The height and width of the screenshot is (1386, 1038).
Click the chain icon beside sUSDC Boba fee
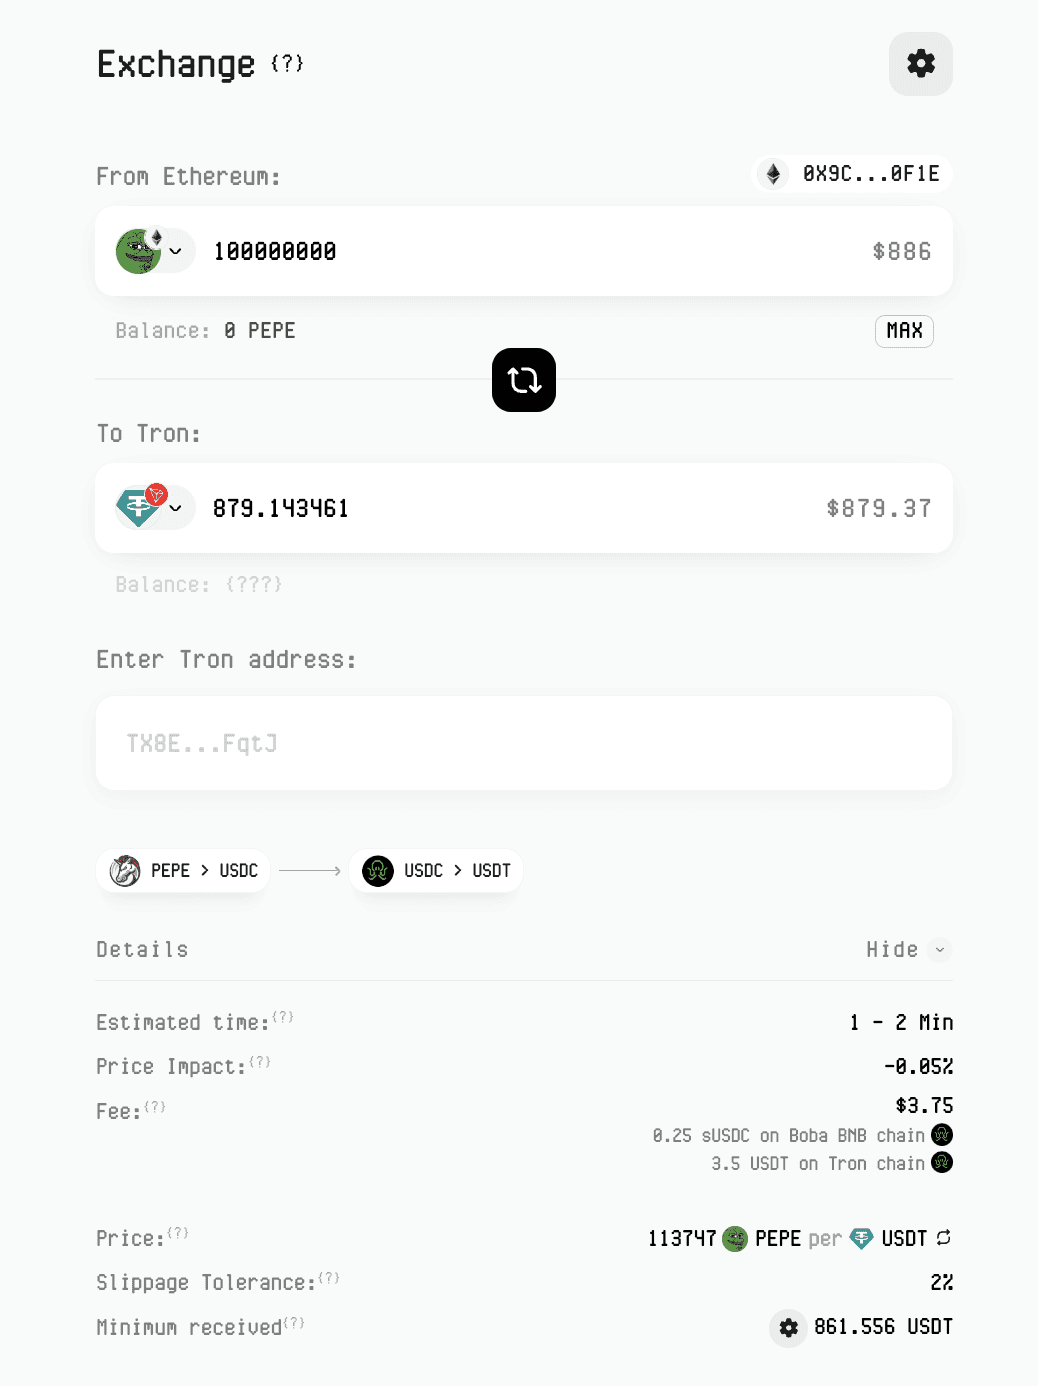(940, 1135)
